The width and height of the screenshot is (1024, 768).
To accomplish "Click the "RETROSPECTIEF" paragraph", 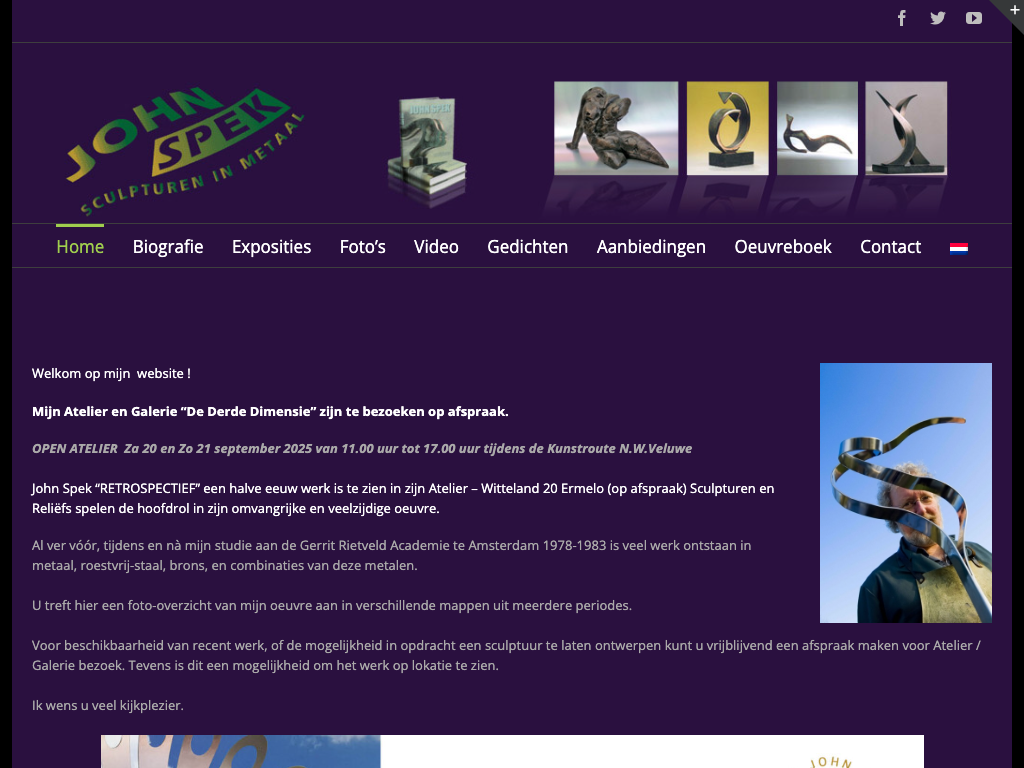I will tap(403, 498).
